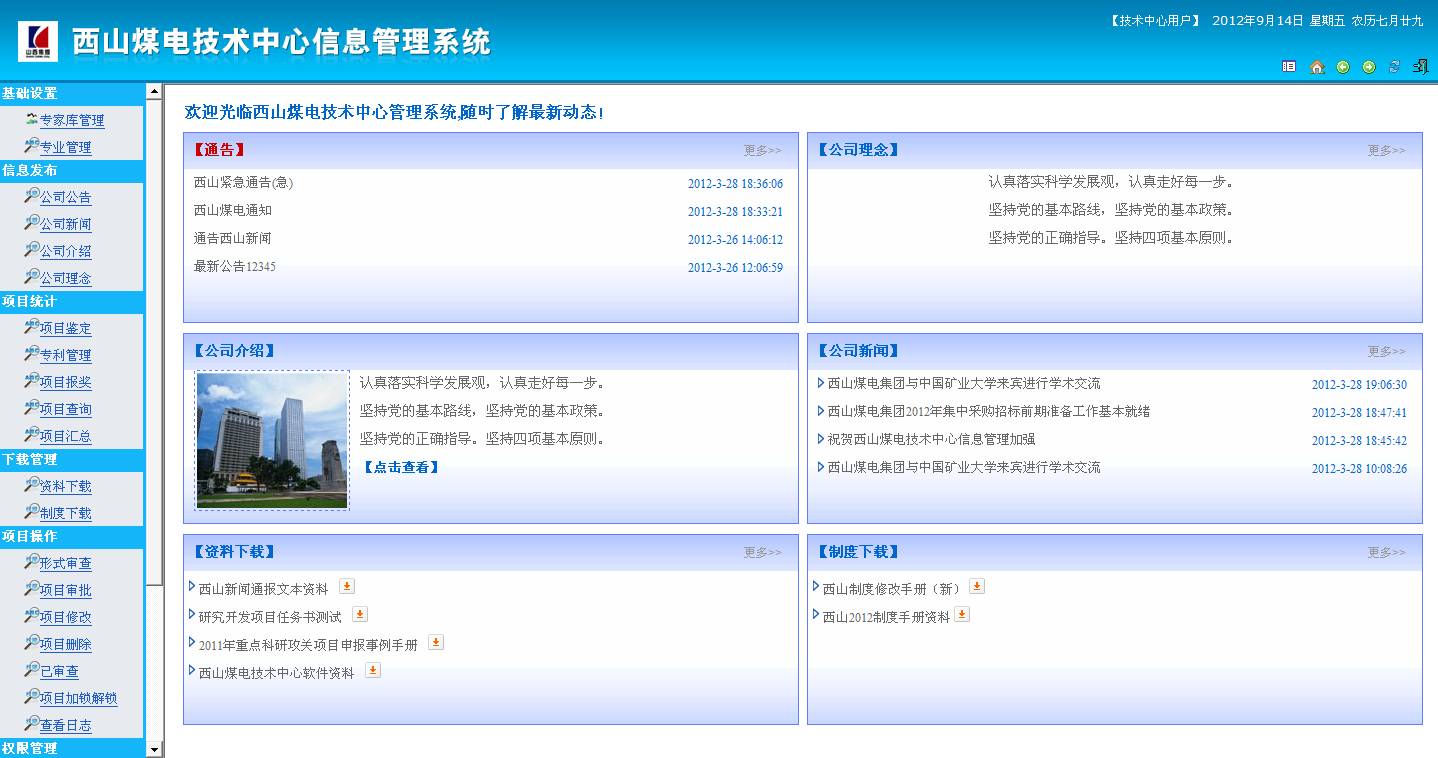Viewport: 1438px width, 758px height.
Task: Click the icon beside 专家库管理
Action: click(x=31, y=119)
